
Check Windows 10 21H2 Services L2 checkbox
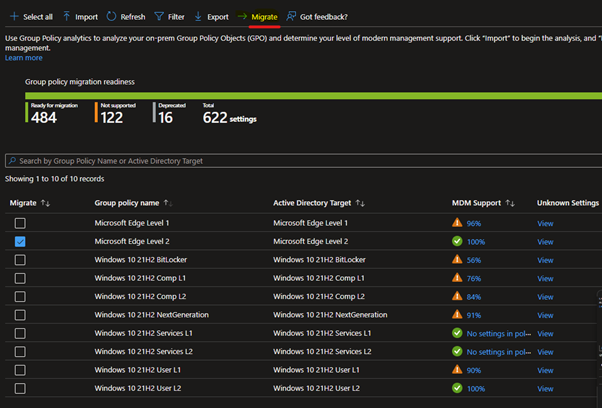pyautogui.click(x=20, y=352)
